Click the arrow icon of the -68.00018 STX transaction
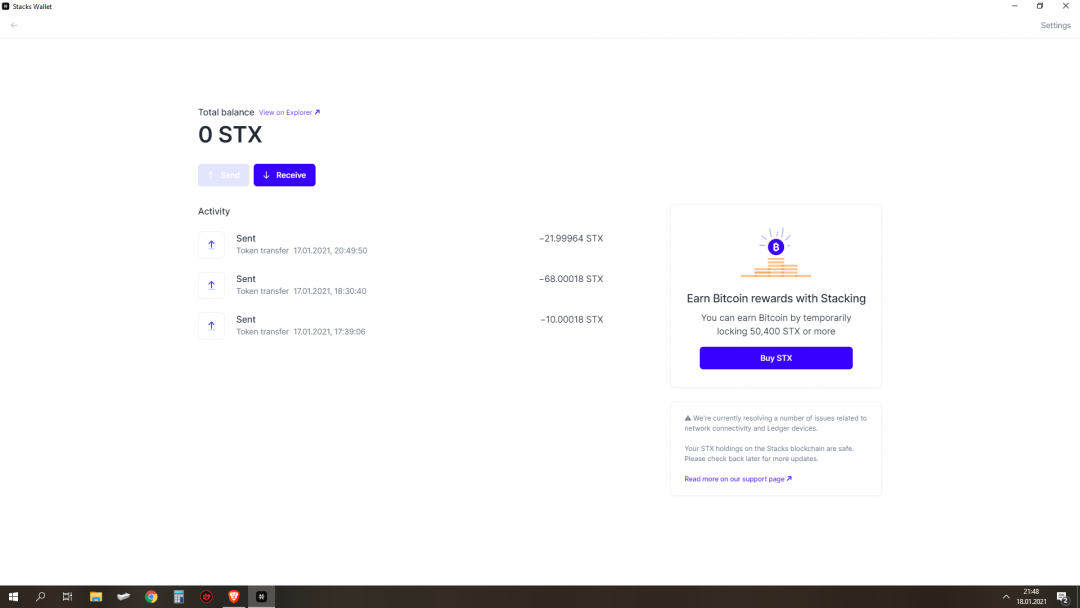This screenshot has height=608, width=1080. pyautogui.click(x=211, y=285)
